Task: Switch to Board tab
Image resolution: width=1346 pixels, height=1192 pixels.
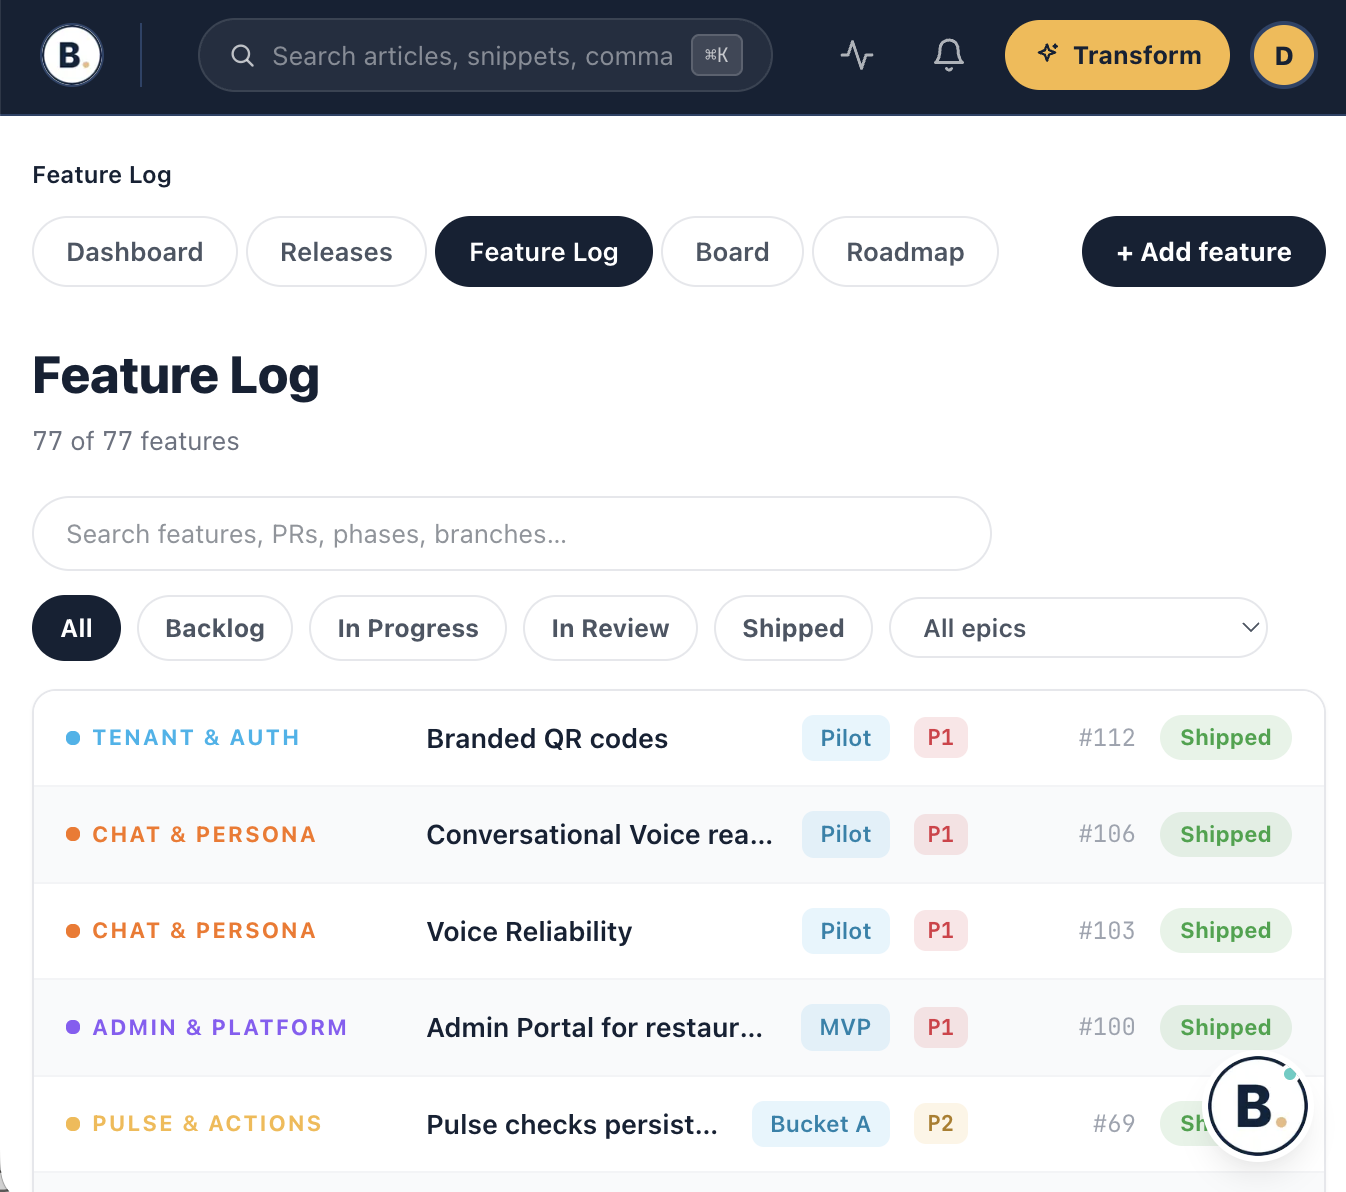Action: coord(733,252)
